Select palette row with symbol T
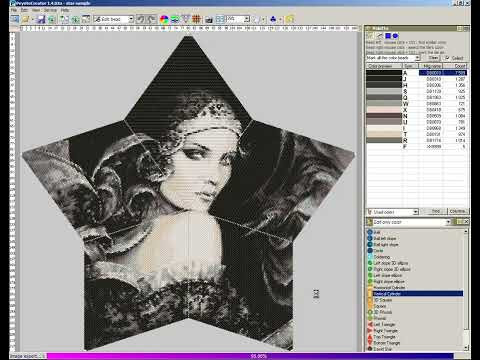Image resolution: width=480 pixels, height=360 pixels. pos(417,134)
